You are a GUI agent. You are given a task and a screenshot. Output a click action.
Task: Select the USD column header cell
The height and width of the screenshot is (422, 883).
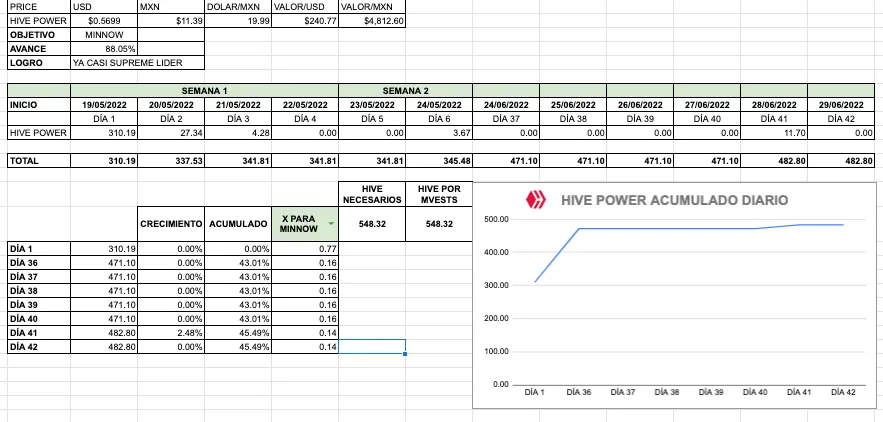[104, 7]
